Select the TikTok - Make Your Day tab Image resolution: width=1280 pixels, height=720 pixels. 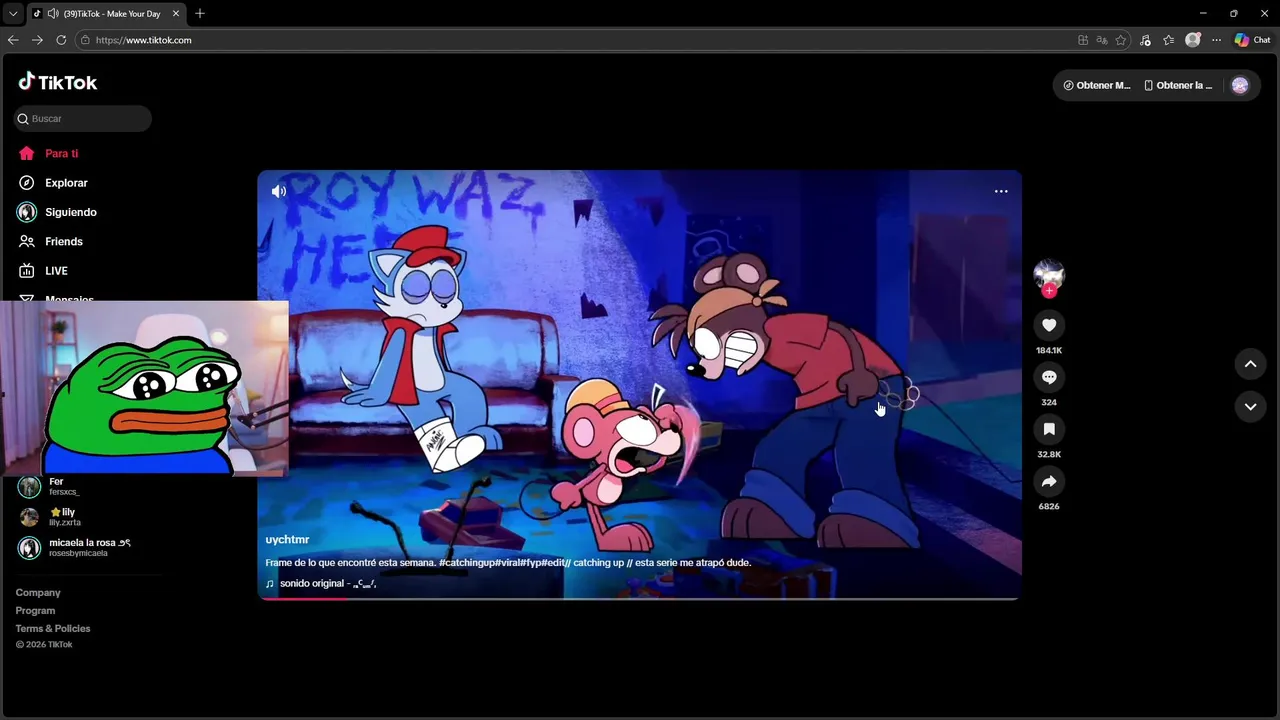point(106,14)
